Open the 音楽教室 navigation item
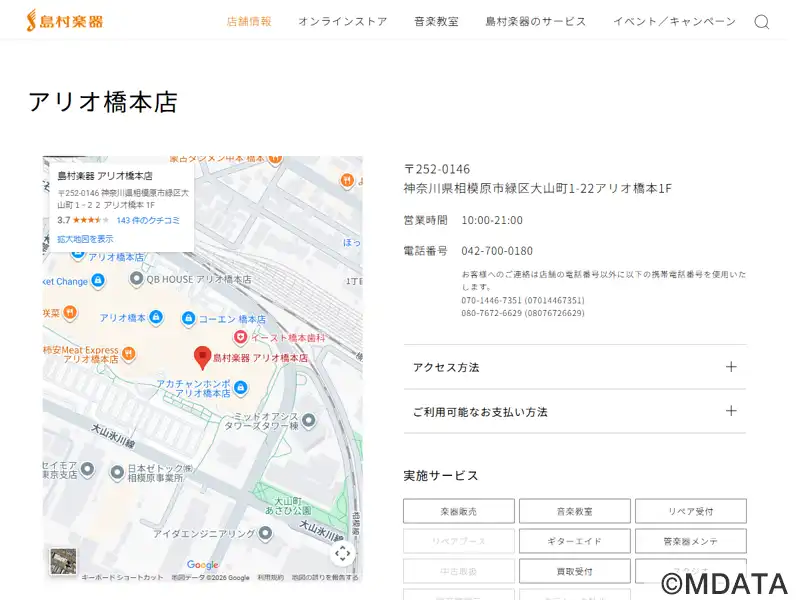 [x=436, y=21]
